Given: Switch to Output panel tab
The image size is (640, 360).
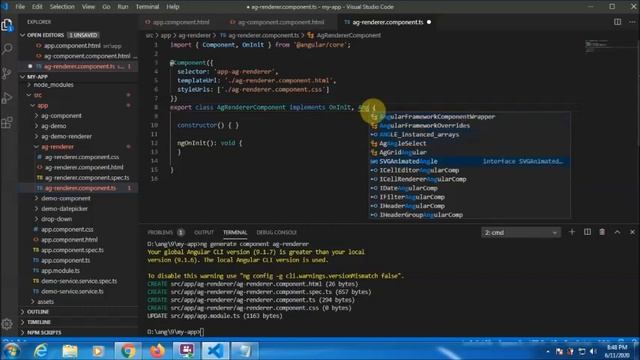Looking at the screenshot, I should point(204,233).
